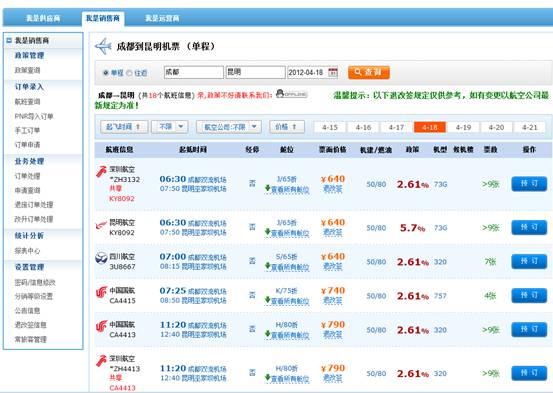Click Sichuan Airlines logo for flight 3U8667
Image resolution: width=553 pixels, height=393 pixels.
101,258
